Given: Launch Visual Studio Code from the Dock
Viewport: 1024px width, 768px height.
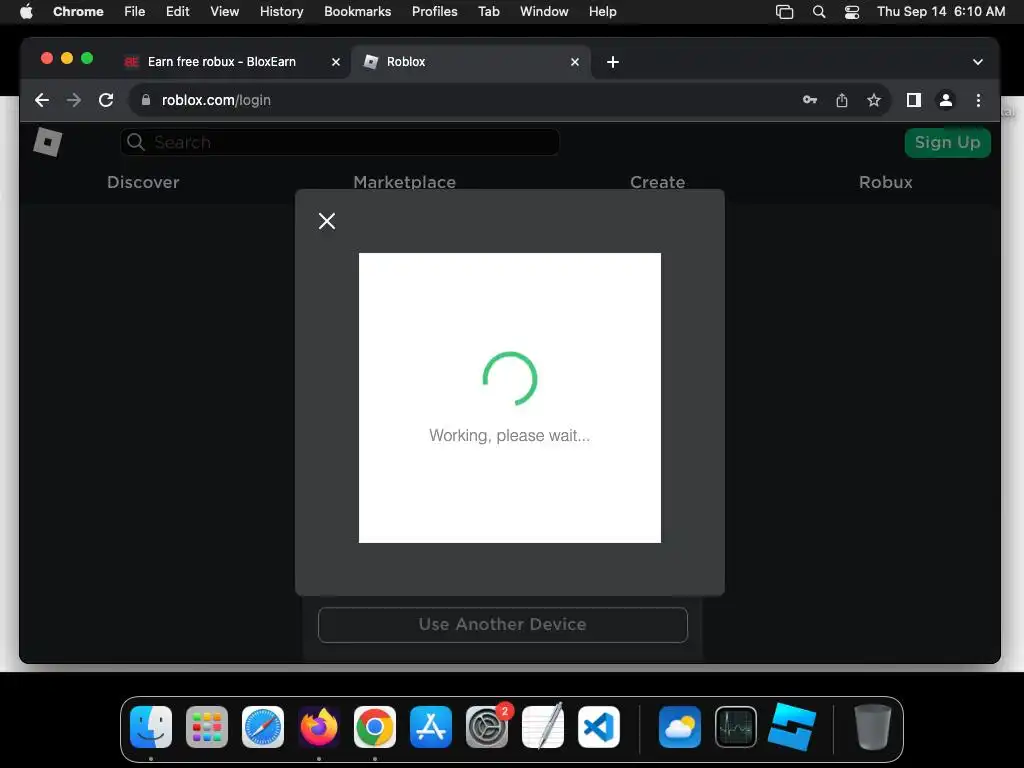Looking at the screenshot, I should tap(599, 727).
